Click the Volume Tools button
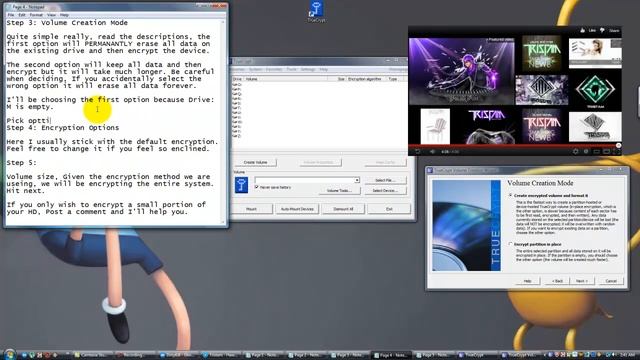 tap(339, 191)
